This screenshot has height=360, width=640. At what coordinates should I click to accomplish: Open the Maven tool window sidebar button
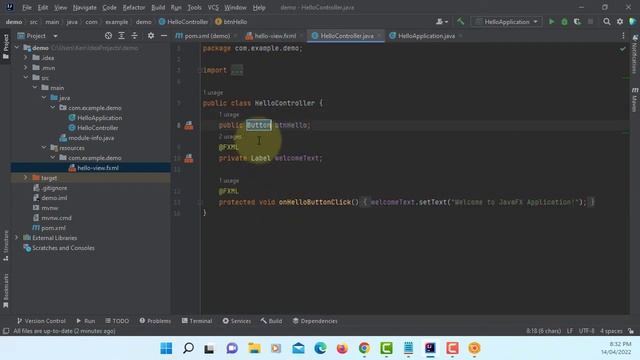pos(635,99)
